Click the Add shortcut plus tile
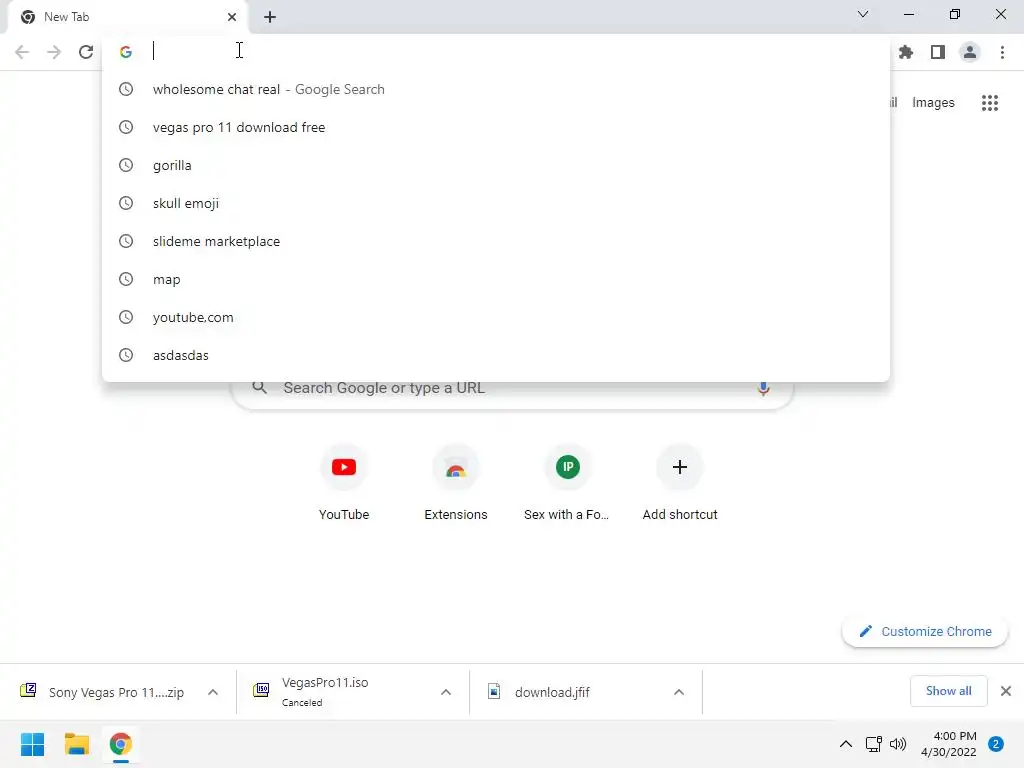This screenshot has width=1024, height=768. click(x=680, y=483)
